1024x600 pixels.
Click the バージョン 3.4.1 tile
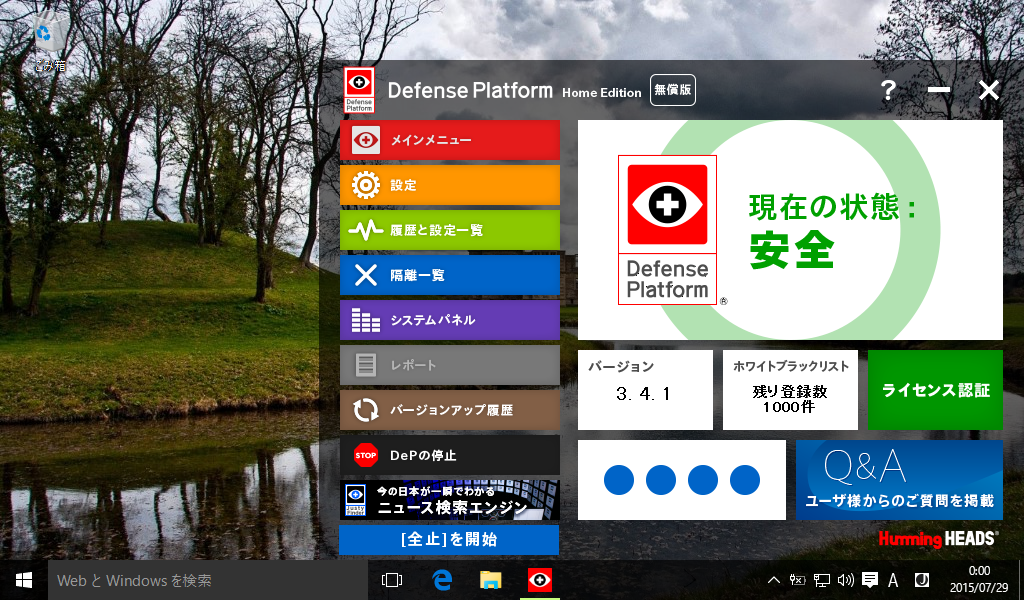(x=645, y=390)
